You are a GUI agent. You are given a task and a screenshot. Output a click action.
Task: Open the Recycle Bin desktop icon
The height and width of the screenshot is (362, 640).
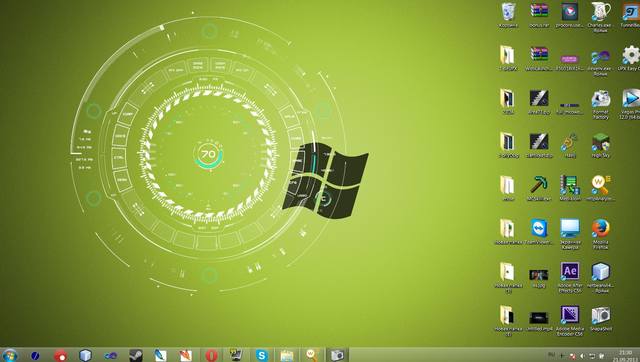tap(508, 15)
